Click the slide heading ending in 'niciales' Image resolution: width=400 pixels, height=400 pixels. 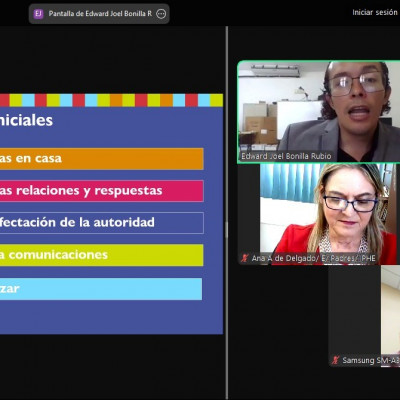(26, 120)
